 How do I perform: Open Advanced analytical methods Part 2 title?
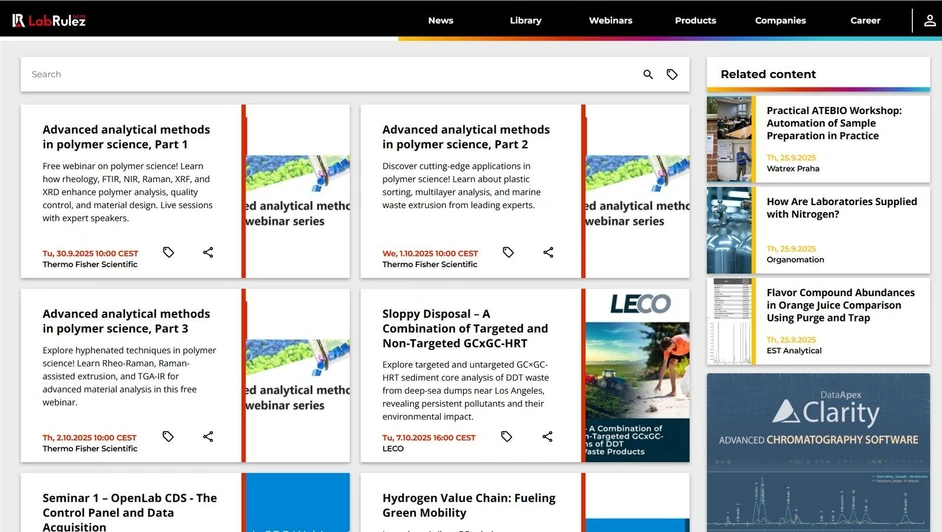pyautogui.click(x=466, y=137)
